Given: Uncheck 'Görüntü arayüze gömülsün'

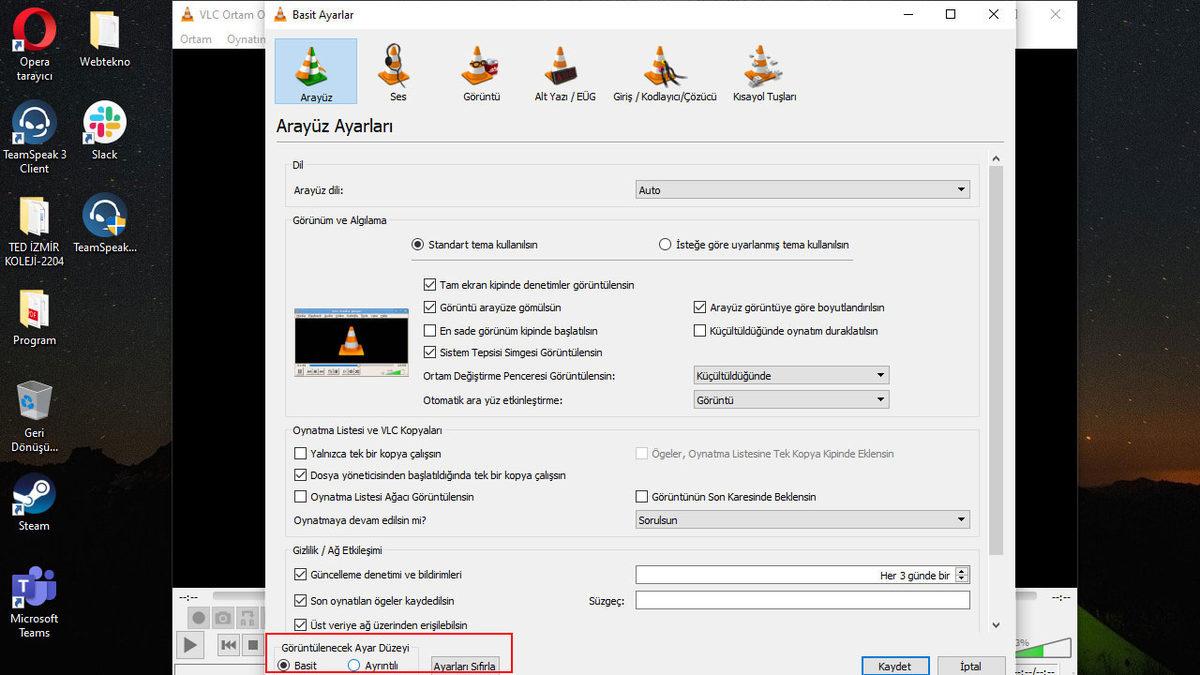Looking at the screenshot, I should [430, 308].
